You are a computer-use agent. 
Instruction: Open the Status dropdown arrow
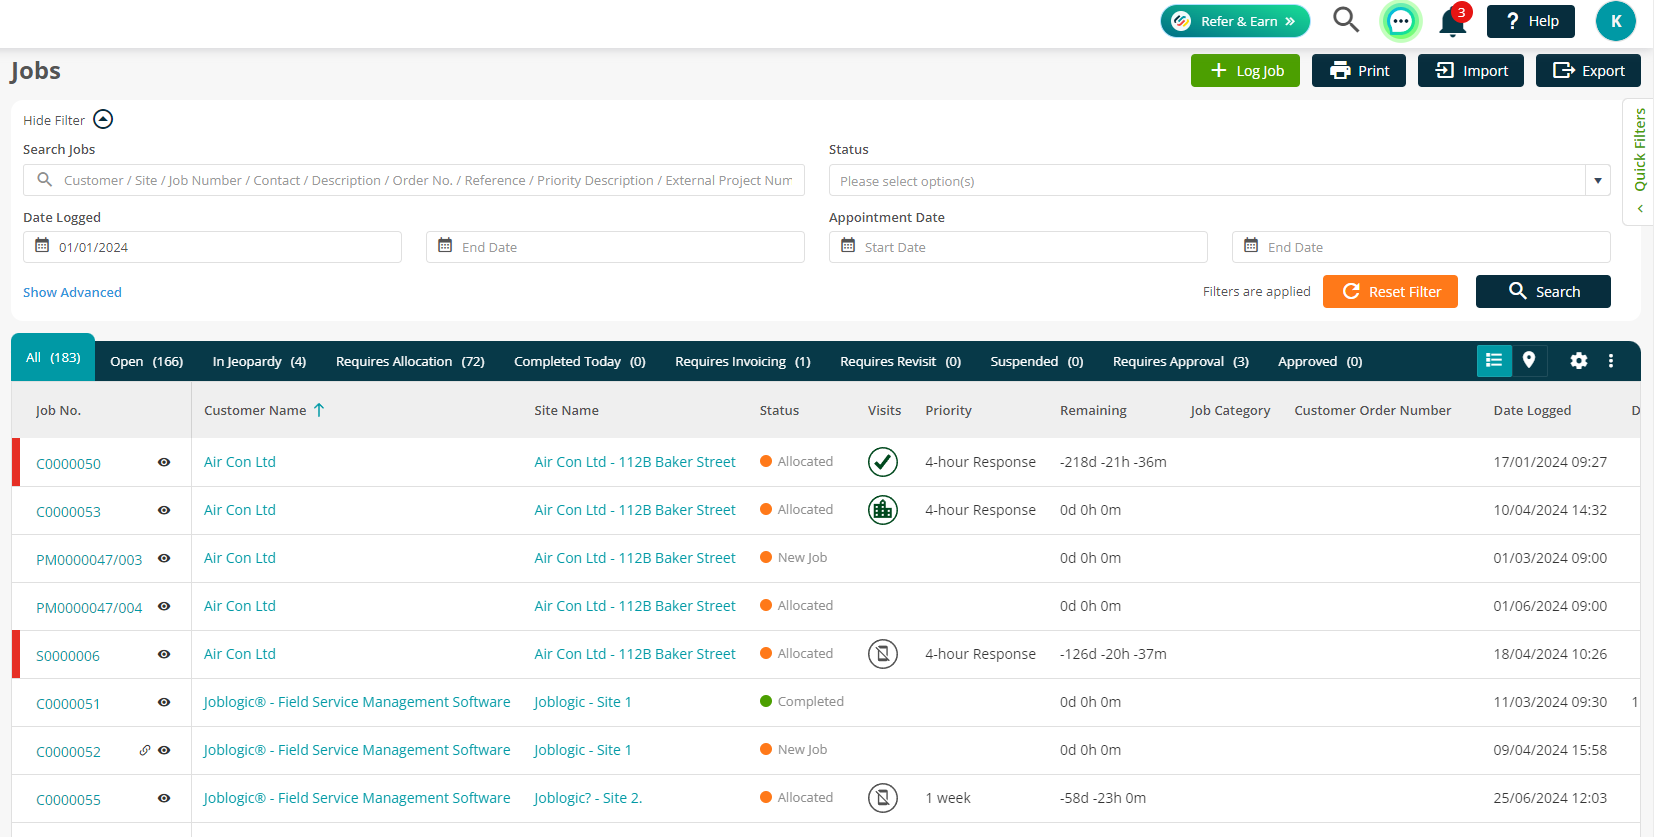pos(1598,181)
